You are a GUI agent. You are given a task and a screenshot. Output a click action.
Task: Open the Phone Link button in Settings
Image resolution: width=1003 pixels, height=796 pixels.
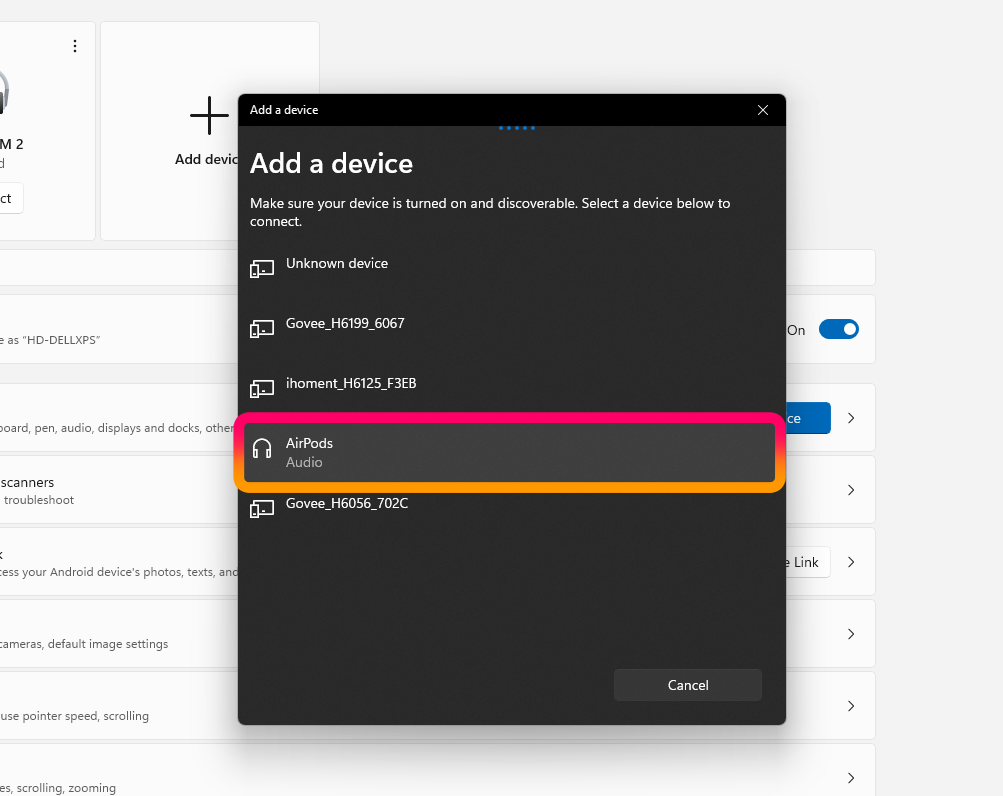point(808,562)
